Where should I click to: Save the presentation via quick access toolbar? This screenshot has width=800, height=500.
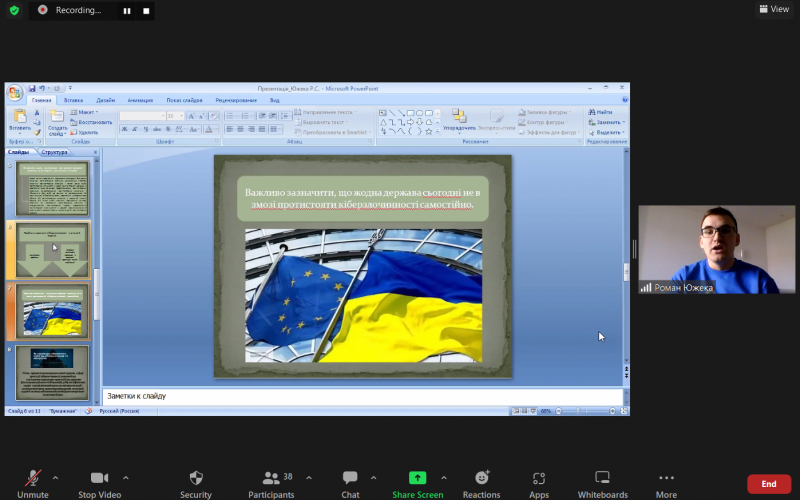tap(32, 88)
